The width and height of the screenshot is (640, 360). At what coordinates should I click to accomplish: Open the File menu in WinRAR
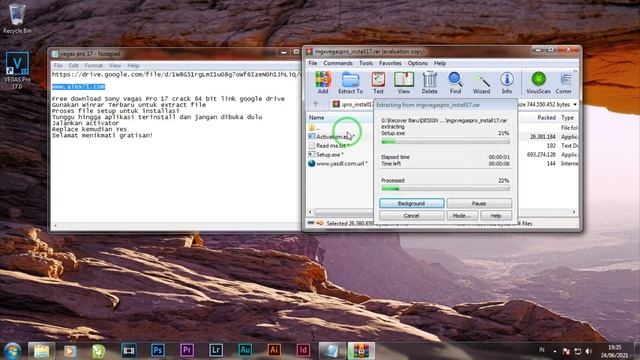coord(313,63)
